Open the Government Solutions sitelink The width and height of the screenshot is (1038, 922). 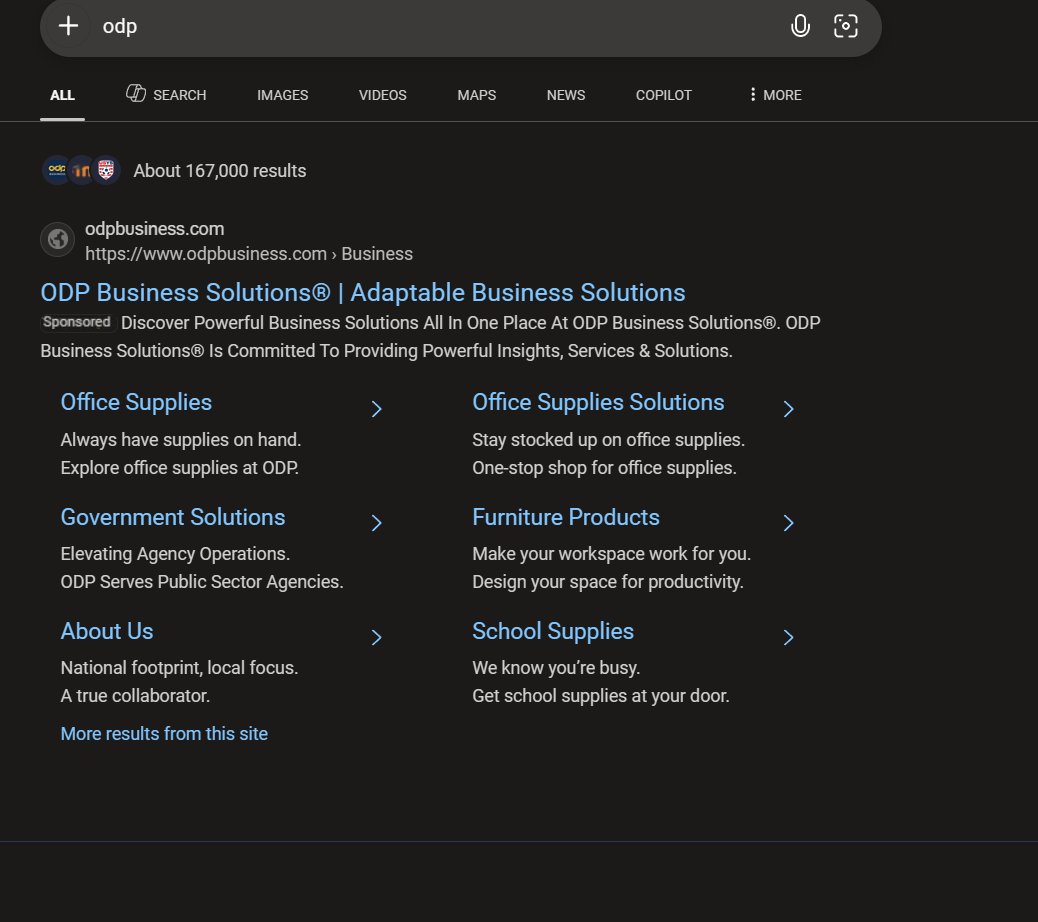(x=173, y=517)
